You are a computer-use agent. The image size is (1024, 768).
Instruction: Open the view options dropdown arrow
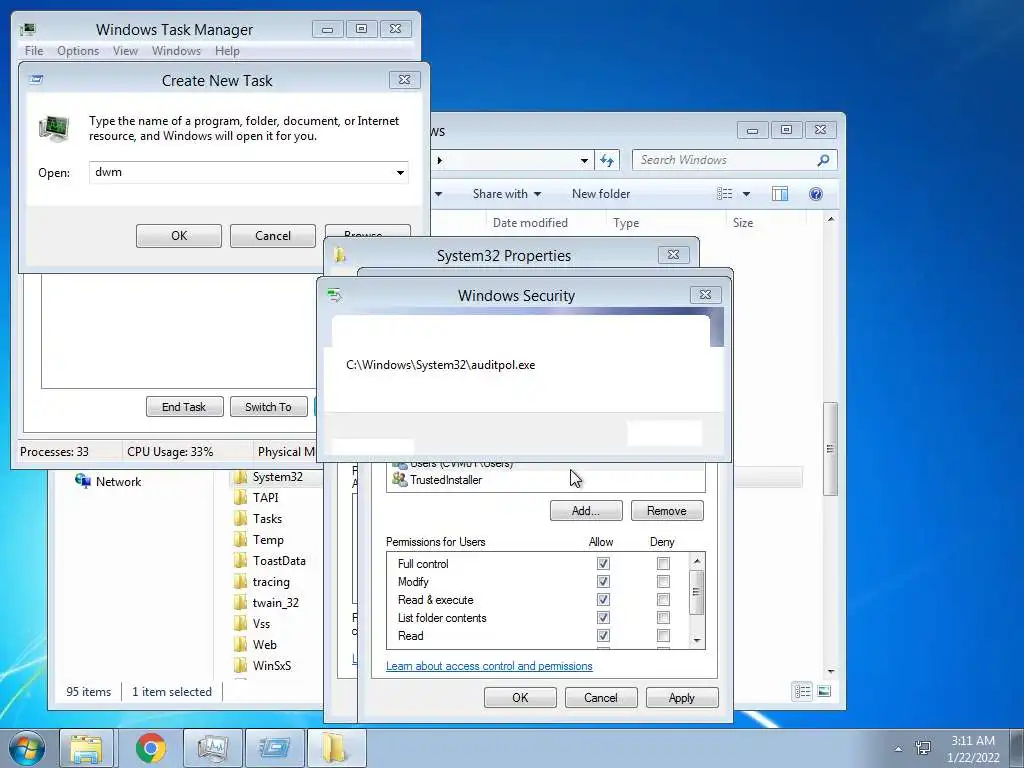coord(746,194)
